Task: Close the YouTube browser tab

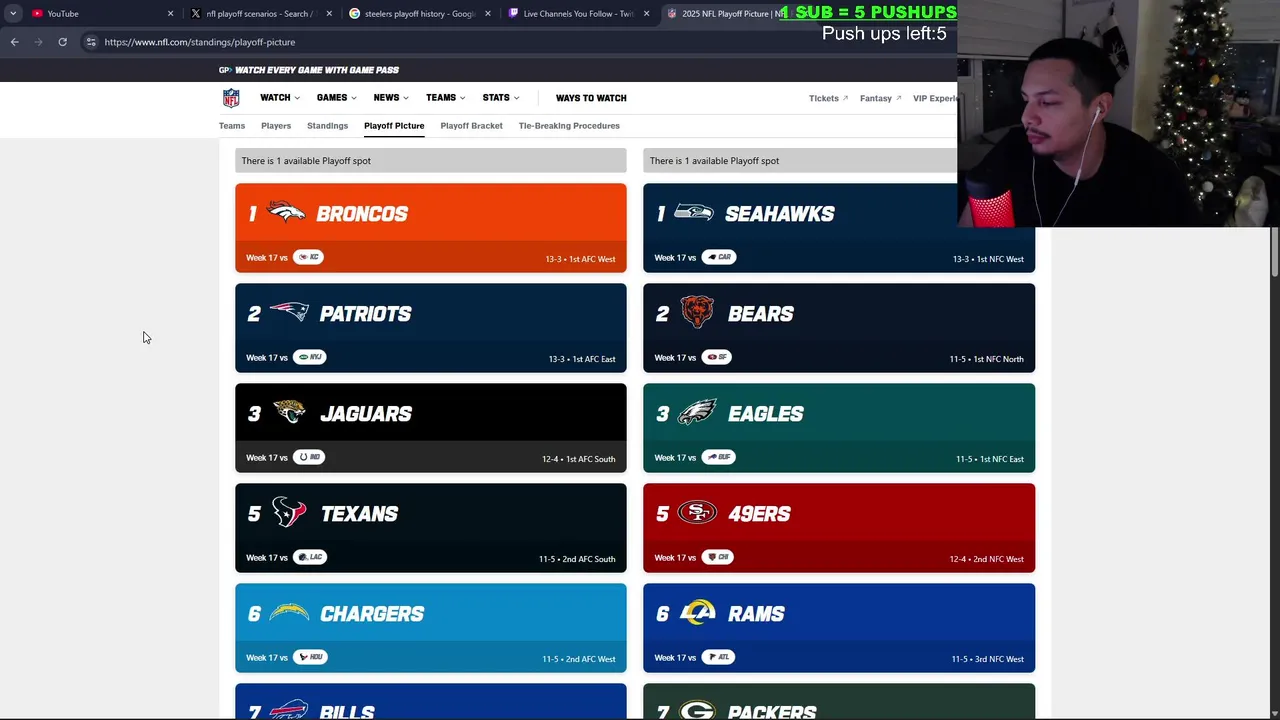Action: click(x=170, y=14)
